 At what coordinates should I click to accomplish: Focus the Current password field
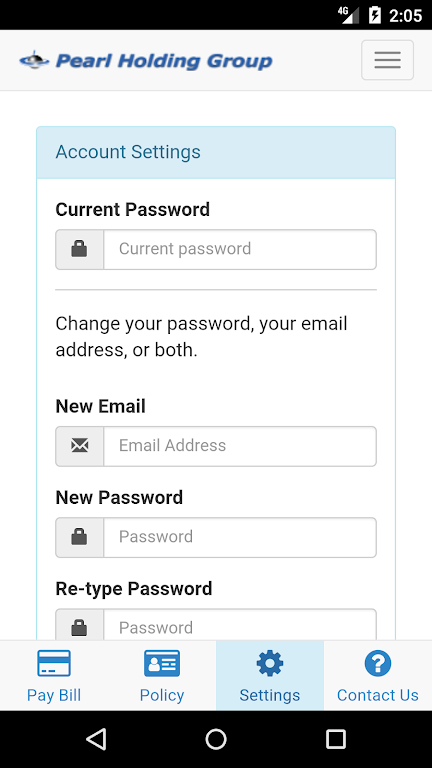240,249
